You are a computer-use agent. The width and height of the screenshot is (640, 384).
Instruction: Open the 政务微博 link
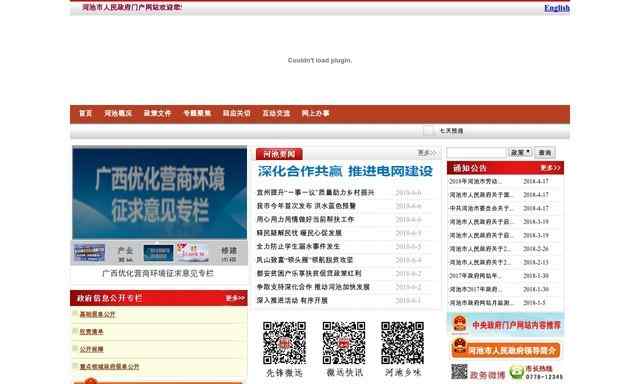(x=487, y=375)
